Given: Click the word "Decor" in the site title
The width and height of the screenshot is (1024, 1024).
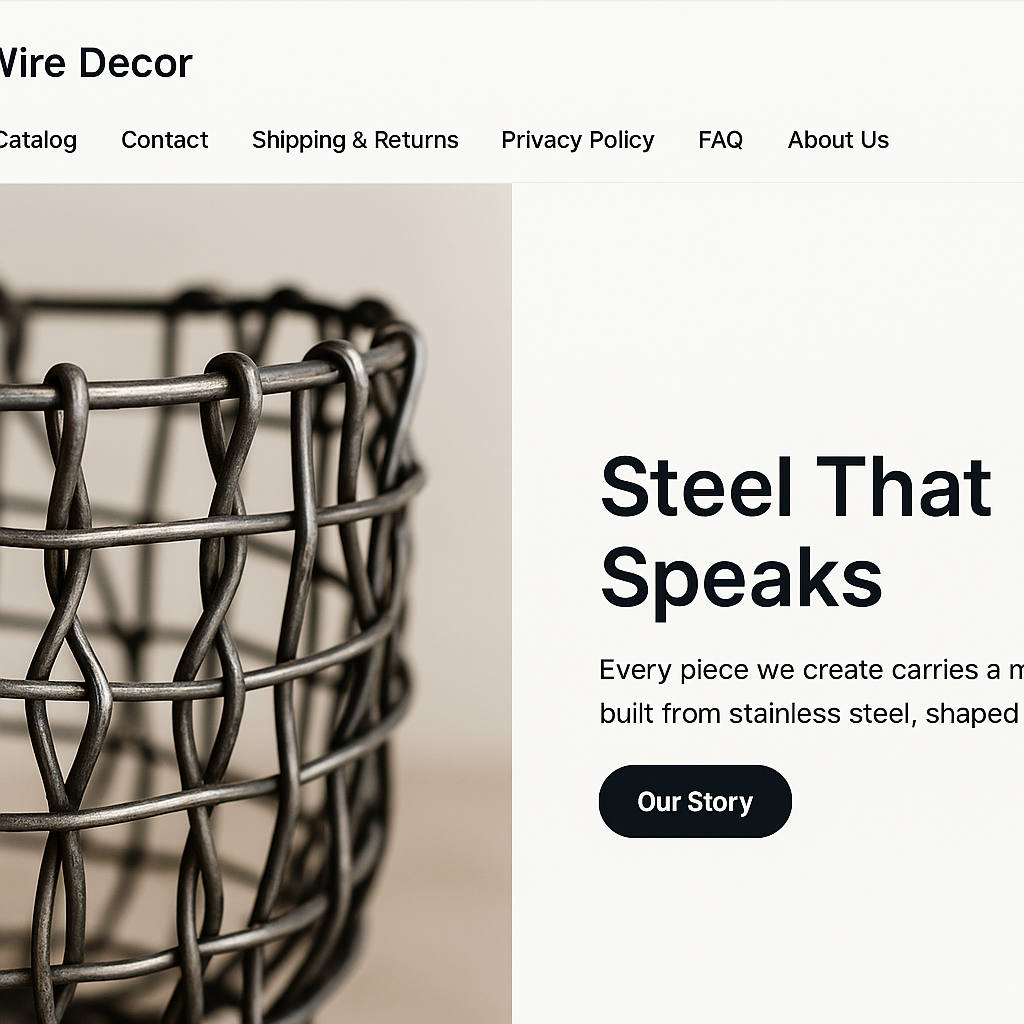Looking at the screenshot, I should tap(135, 63).
